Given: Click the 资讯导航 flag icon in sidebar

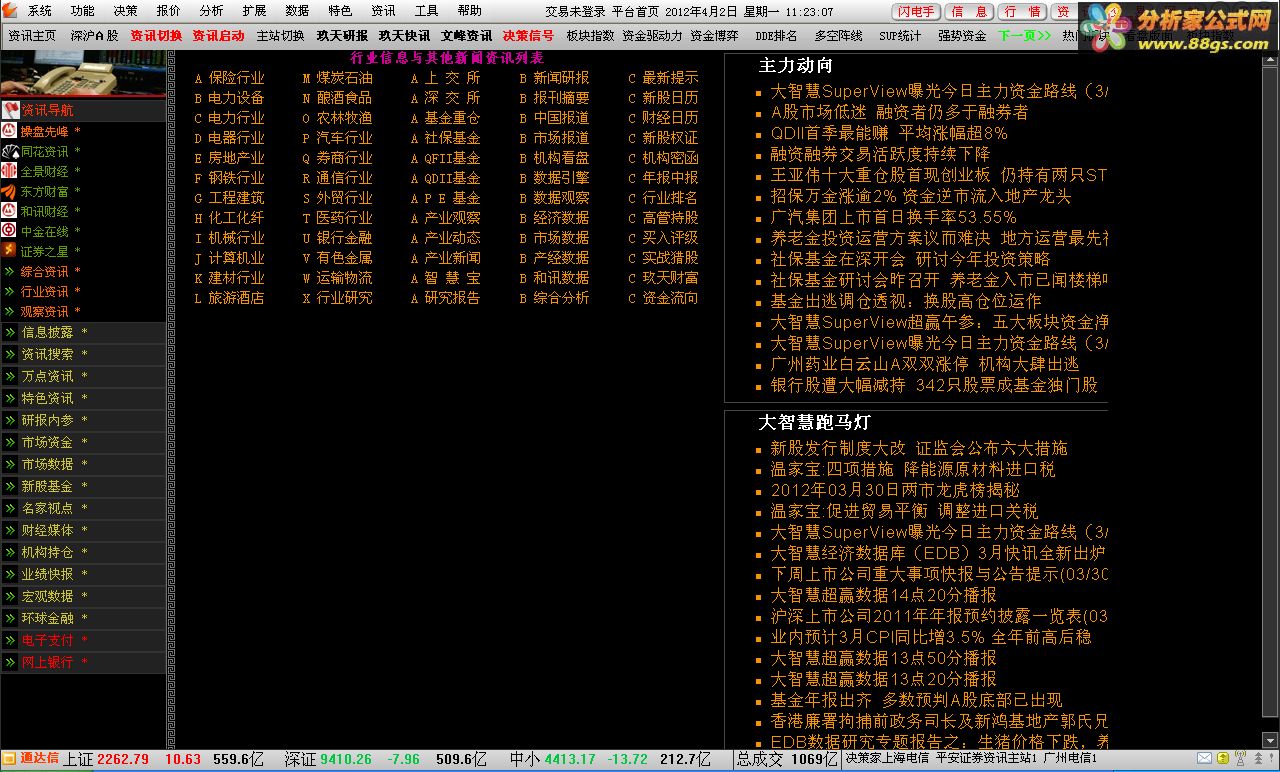Looking at the screenshot, I should [x=10, y=110].
